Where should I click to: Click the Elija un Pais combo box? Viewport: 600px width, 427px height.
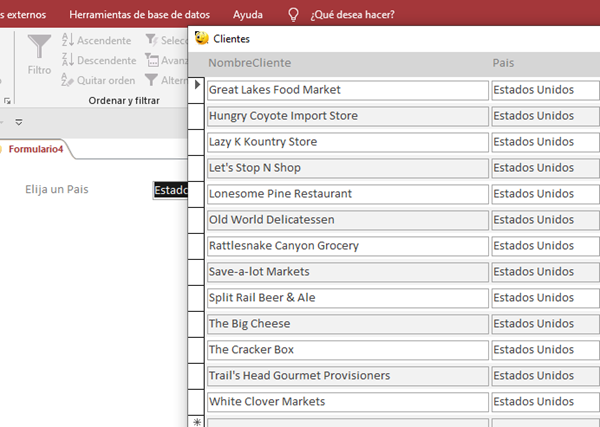170,189
